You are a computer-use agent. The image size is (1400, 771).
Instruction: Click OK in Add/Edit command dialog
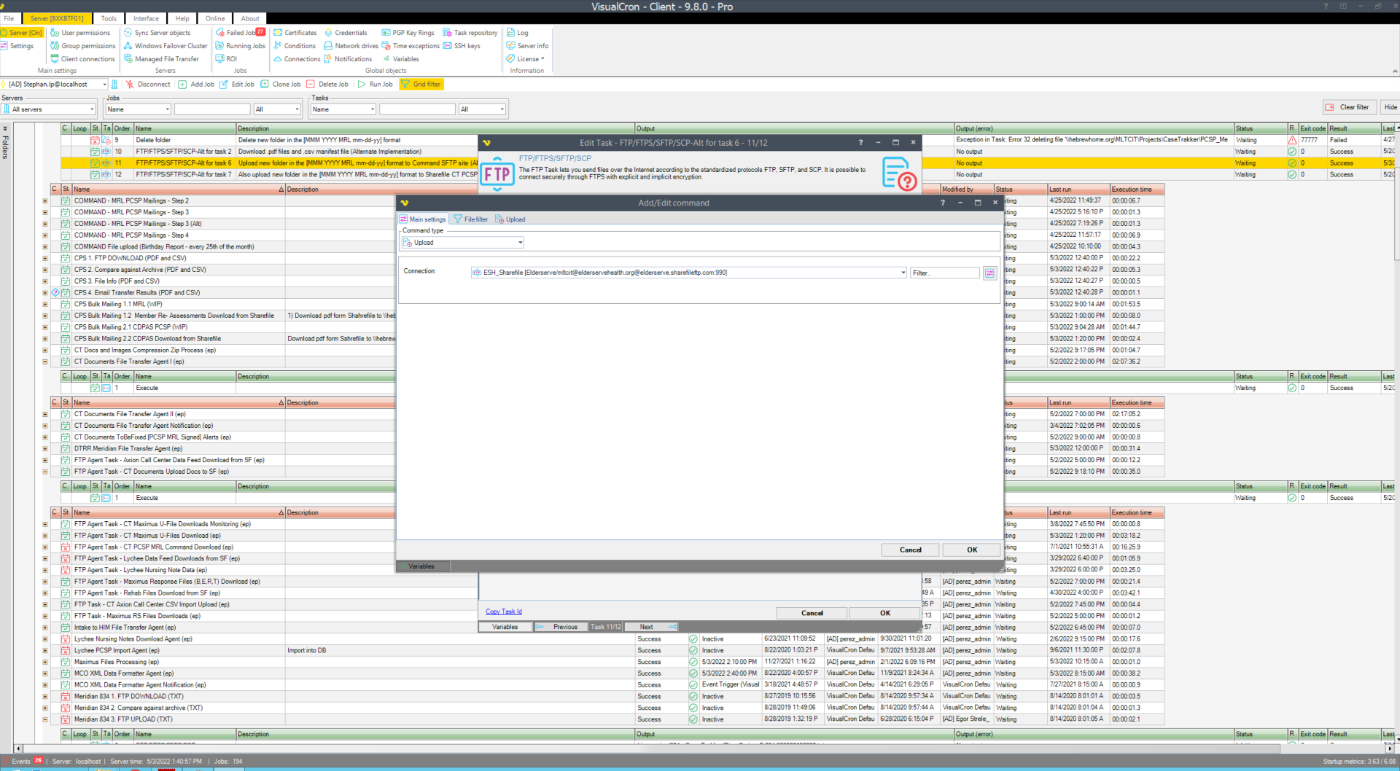click(971, 550)
